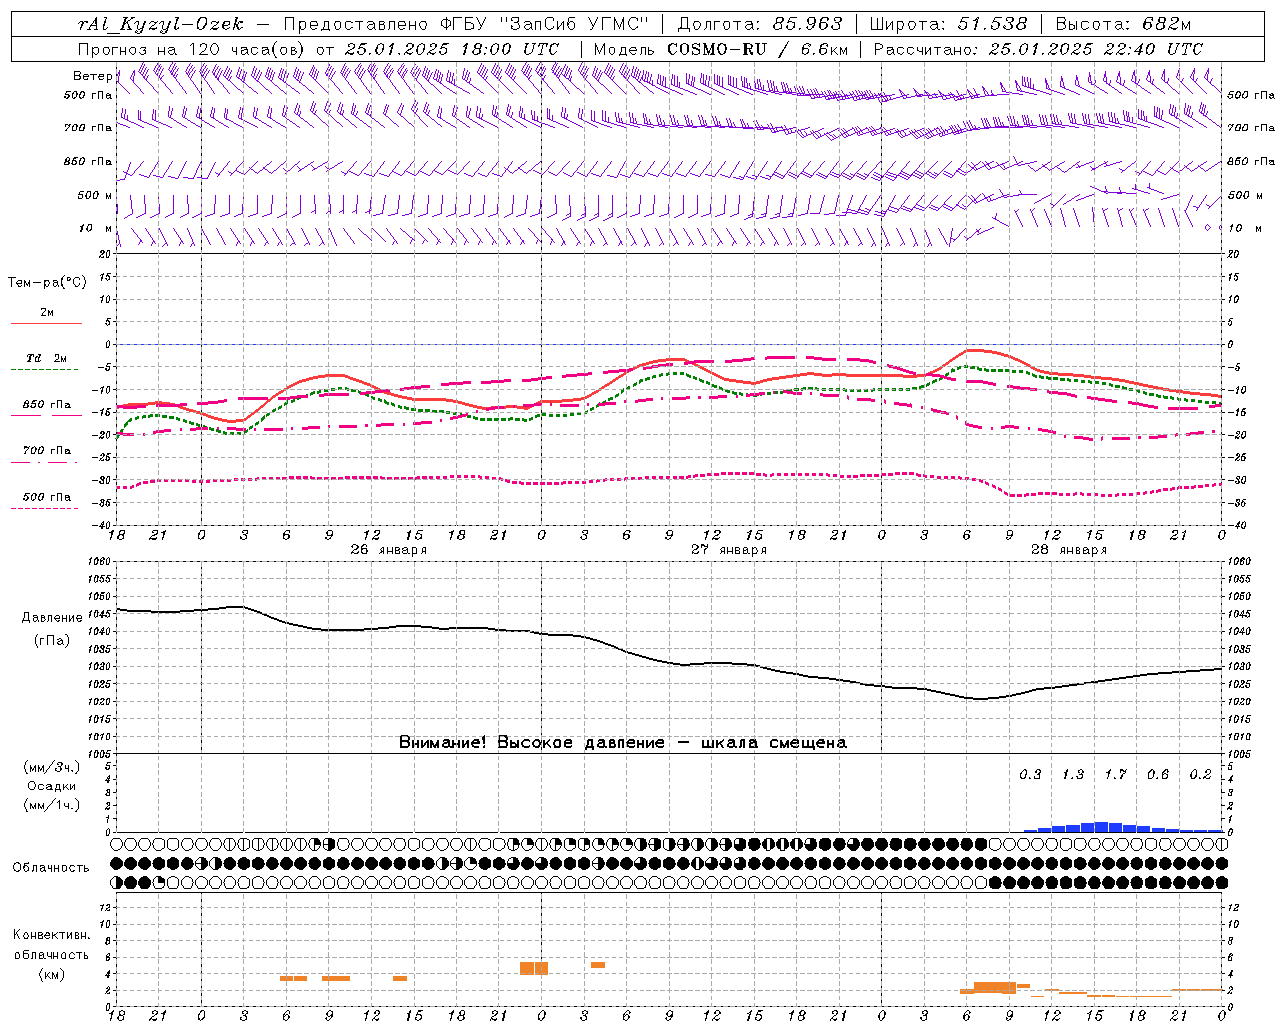
Task: Click the 0.3 three-hour precipitation value
Action: 1030,775
